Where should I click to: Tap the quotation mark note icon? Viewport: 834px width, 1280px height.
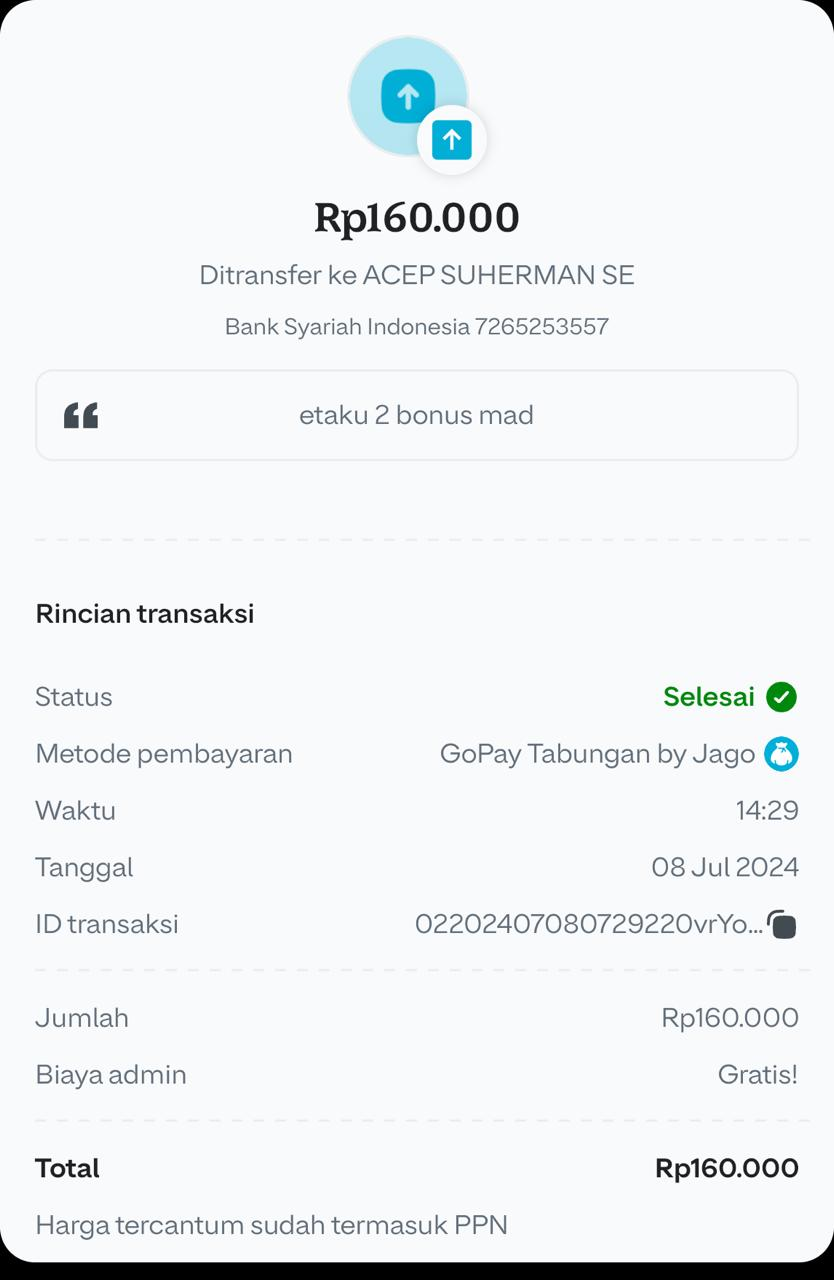[x=81, y=415]
